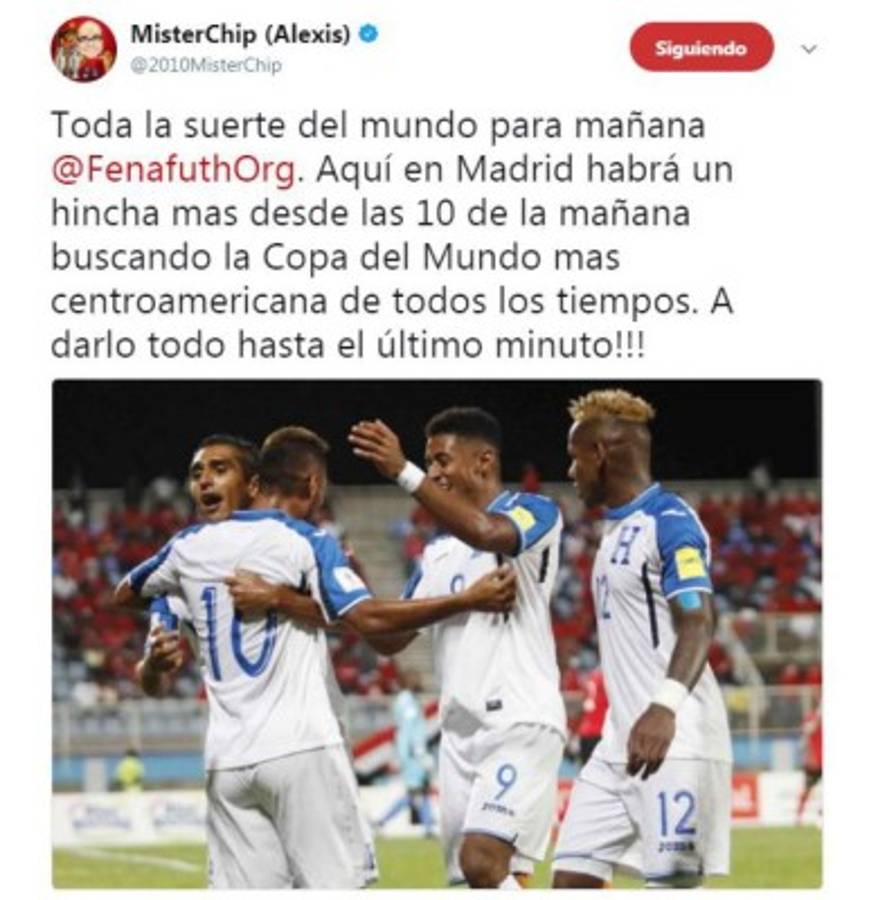
Task: Click the word 'centroamericana' in tweet text
Action: click(x=189, y=302)
